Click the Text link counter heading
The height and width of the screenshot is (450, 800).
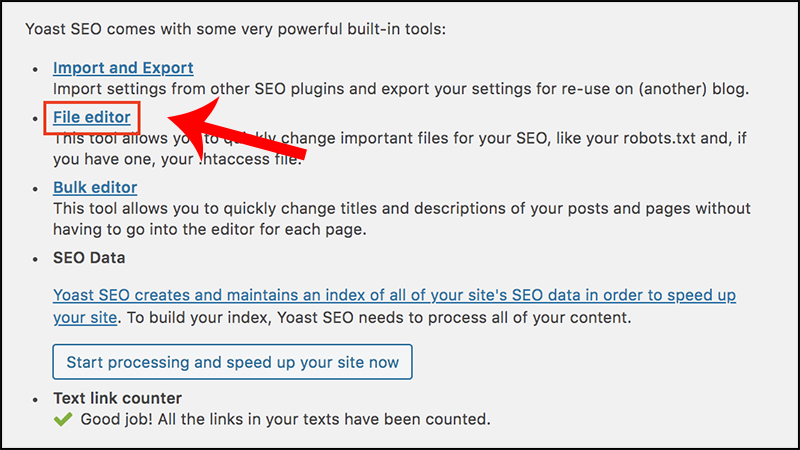(x=117, y=398)
